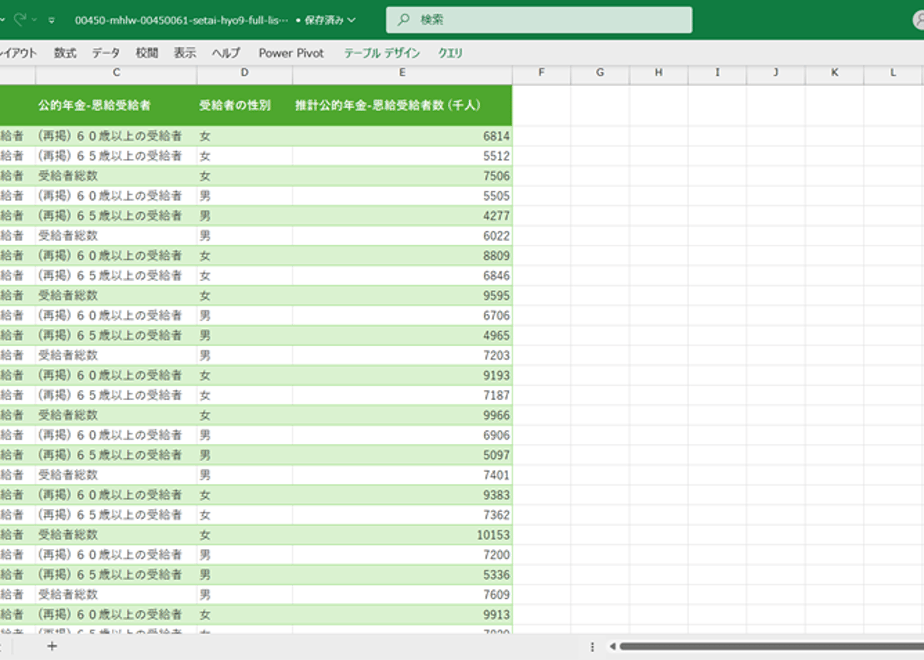Open Customize Quick Access Toolbar dropdown
The height and width of the screenshot is (660, 924).
tap(52, 20)
